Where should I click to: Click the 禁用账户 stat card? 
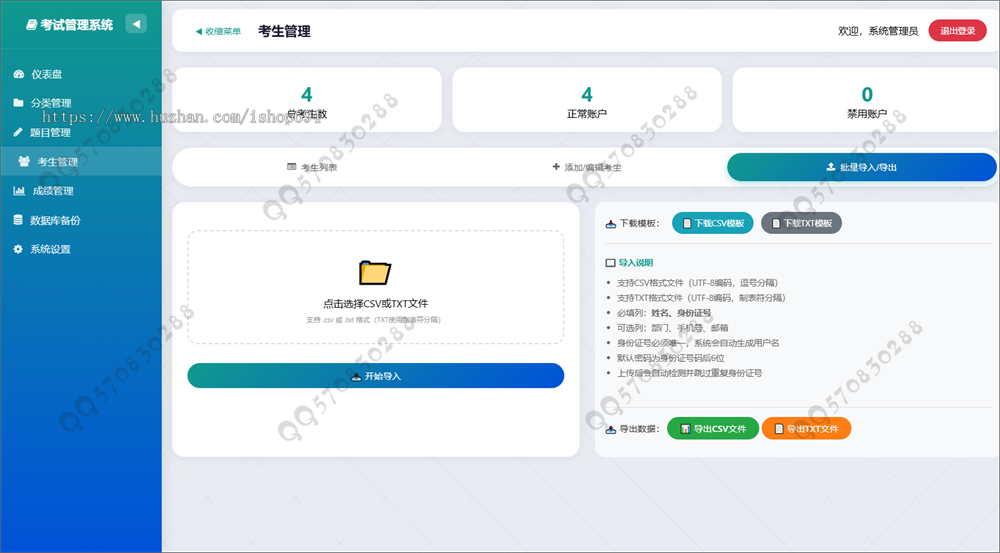coord(866,100)
